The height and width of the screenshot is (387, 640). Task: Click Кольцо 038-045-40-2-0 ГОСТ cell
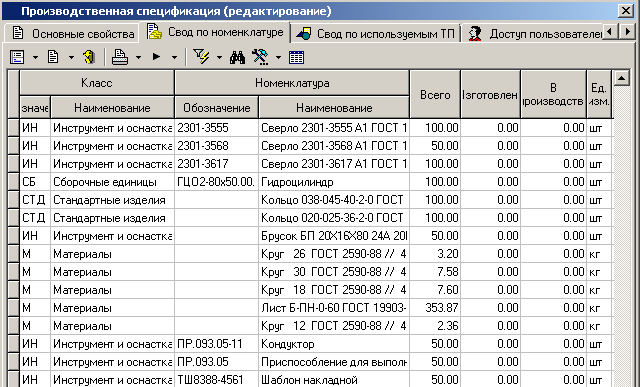tap(334, 200)
